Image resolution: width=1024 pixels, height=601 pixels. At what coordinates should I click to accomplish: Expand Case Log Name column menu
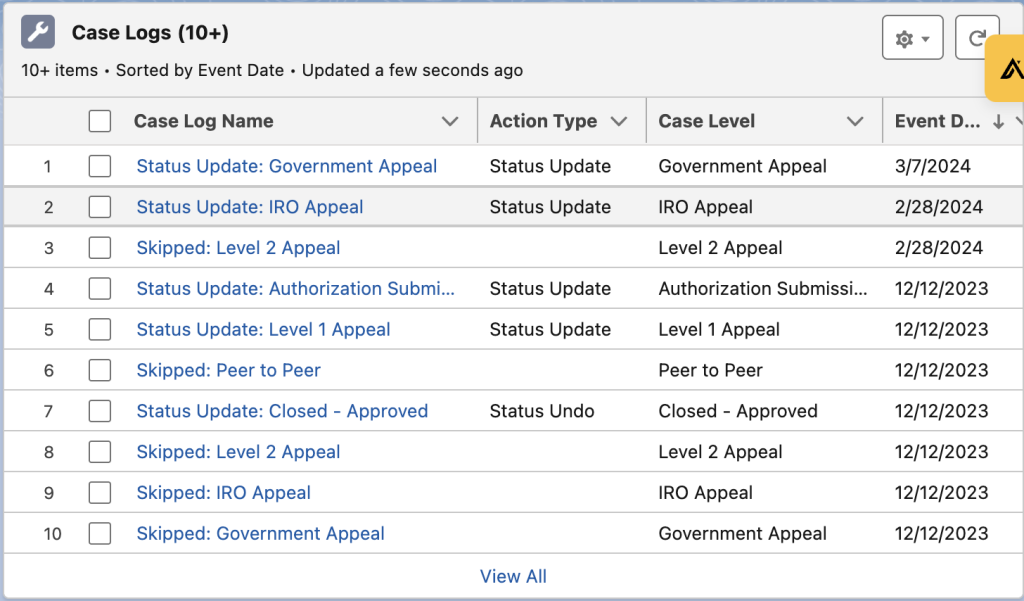[450, 122]
